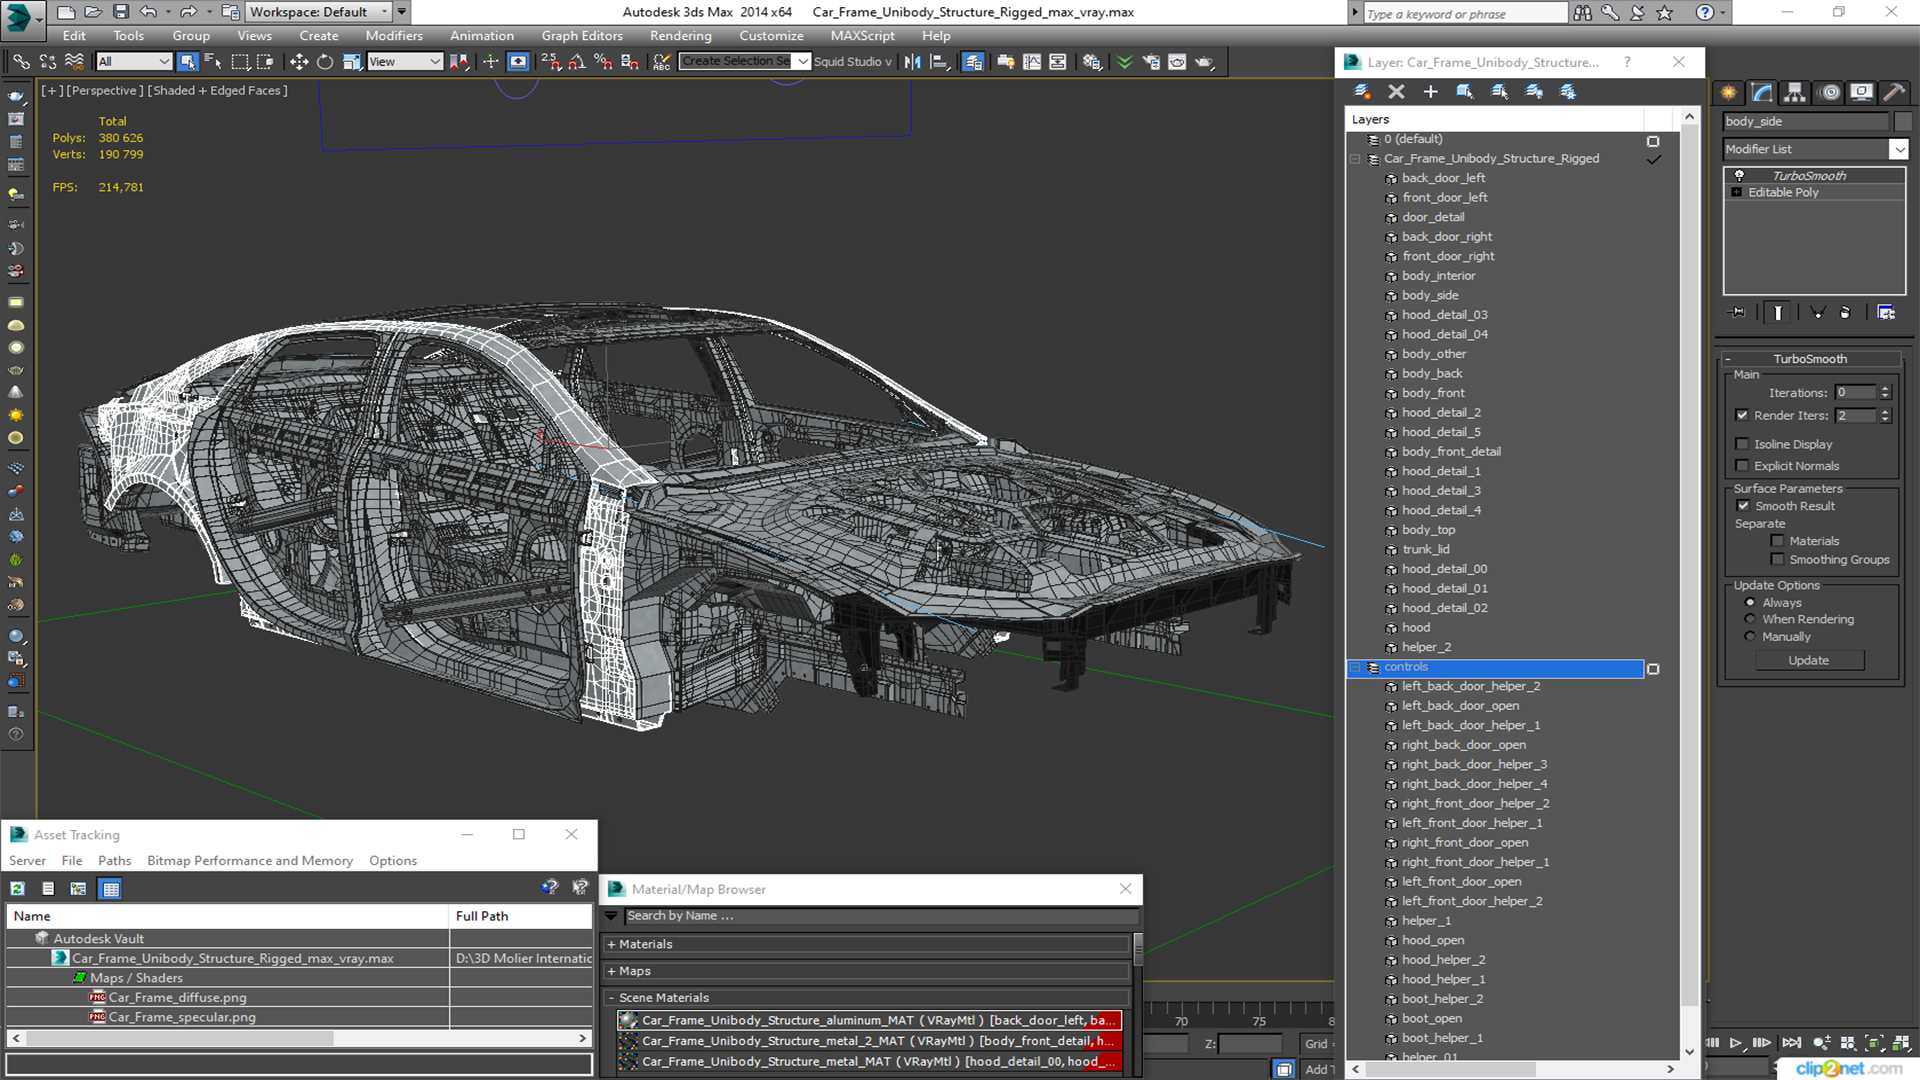
Task: Delete highlighted layer with X icon
Action: [1397, 92]
